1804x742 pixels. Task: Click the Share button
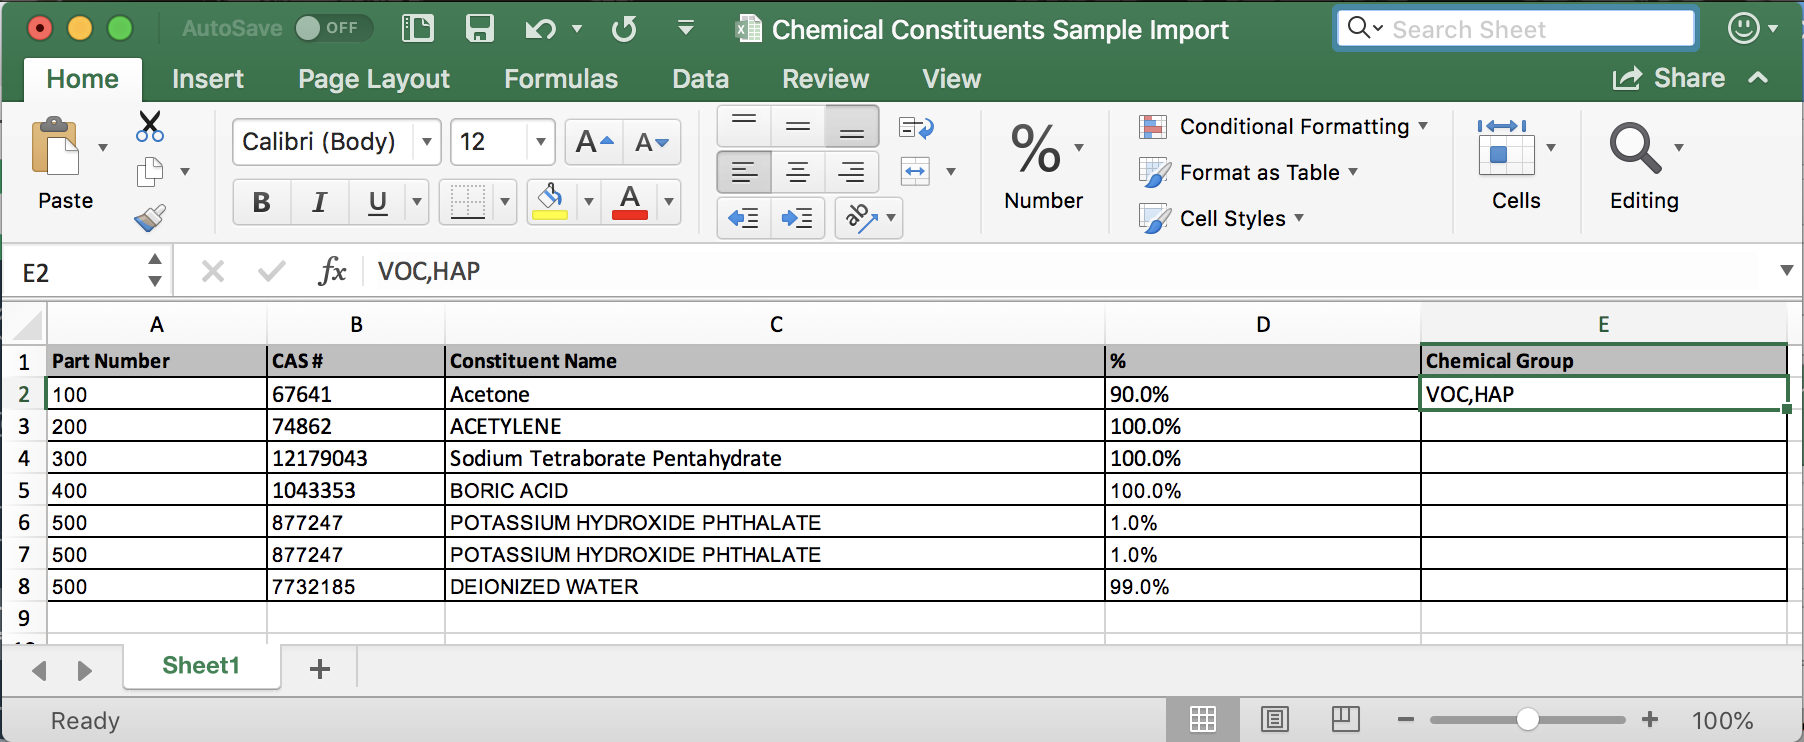pos(1670,78)
